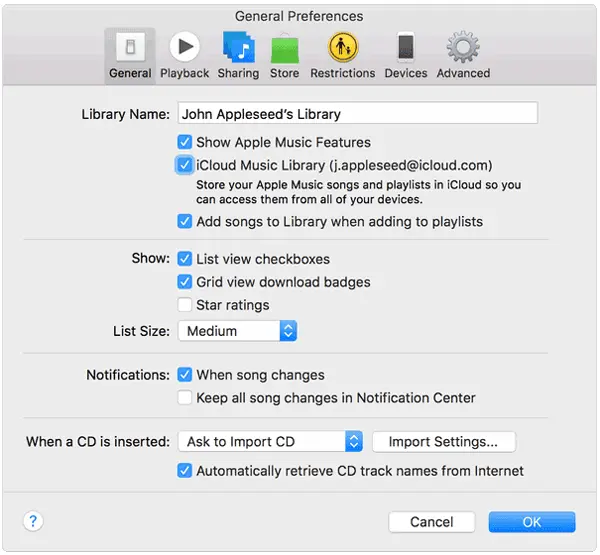Toggle Grid view download badges checkbox
Screen dimensions: 600x555
click(x=184, y=282)
